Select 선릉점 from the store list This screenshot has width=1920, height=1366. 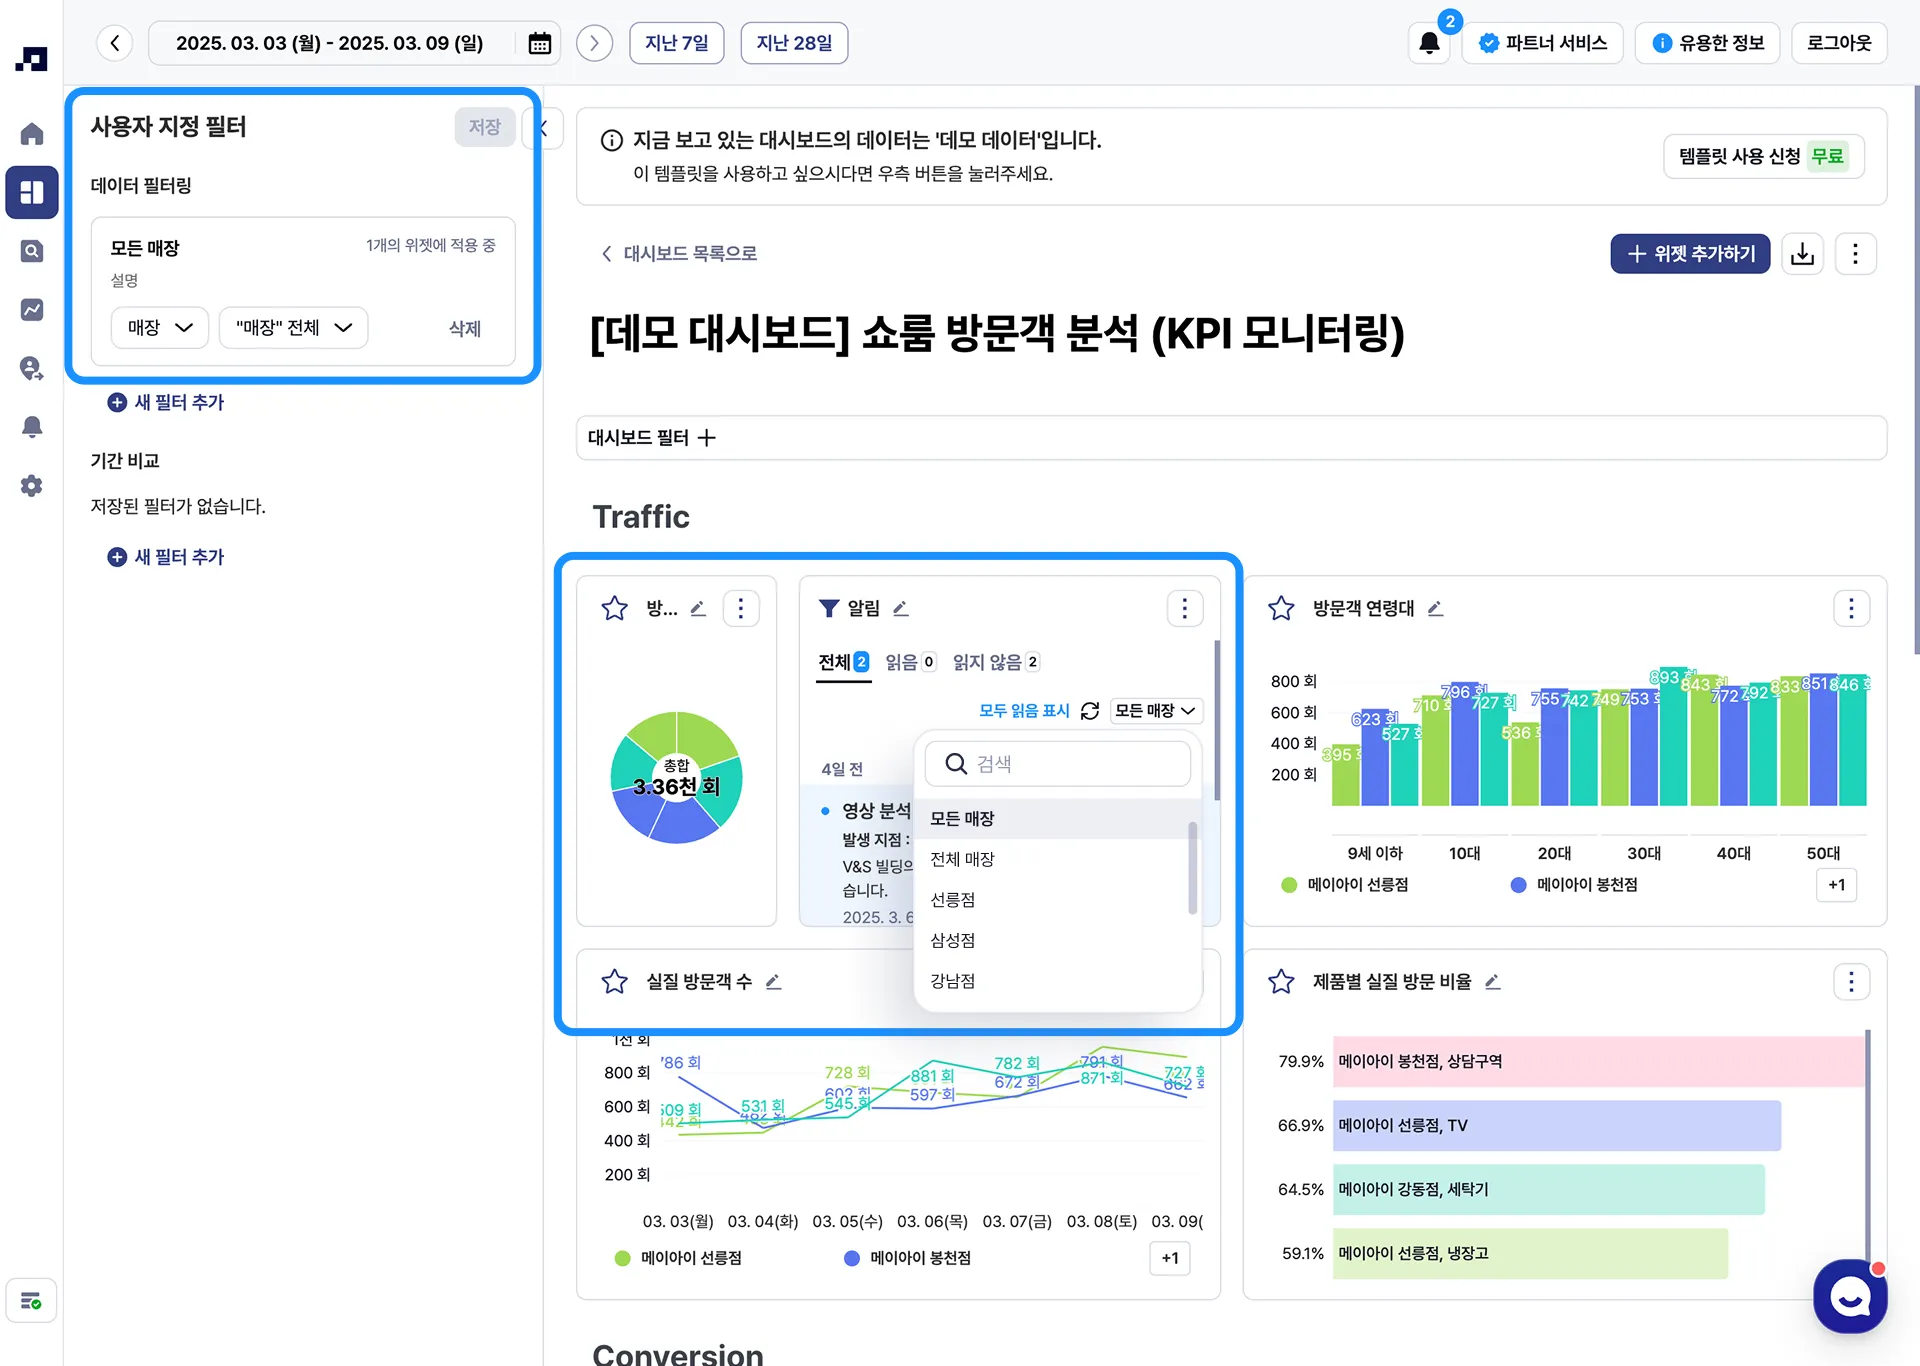point(953,900)
